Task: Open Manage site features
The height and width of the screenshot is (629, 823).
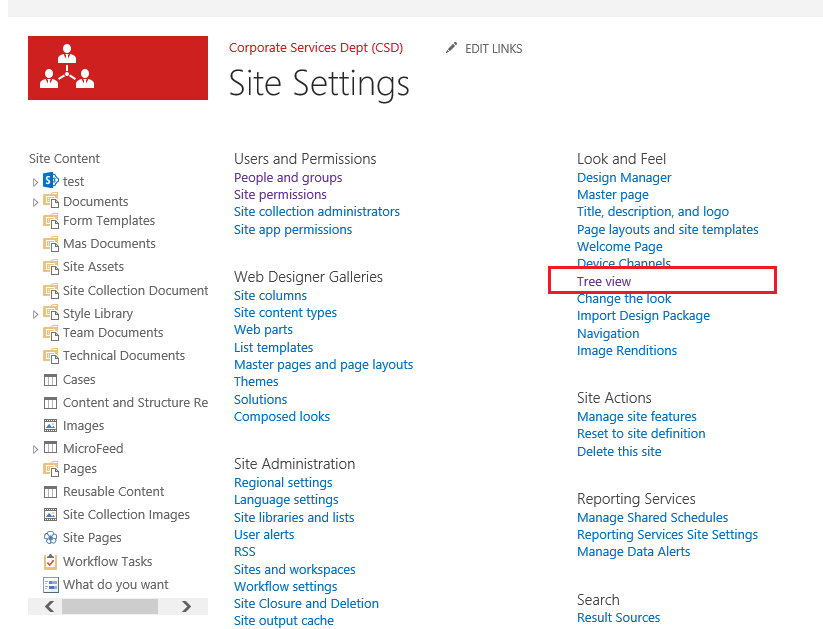Action: point(637,416)
